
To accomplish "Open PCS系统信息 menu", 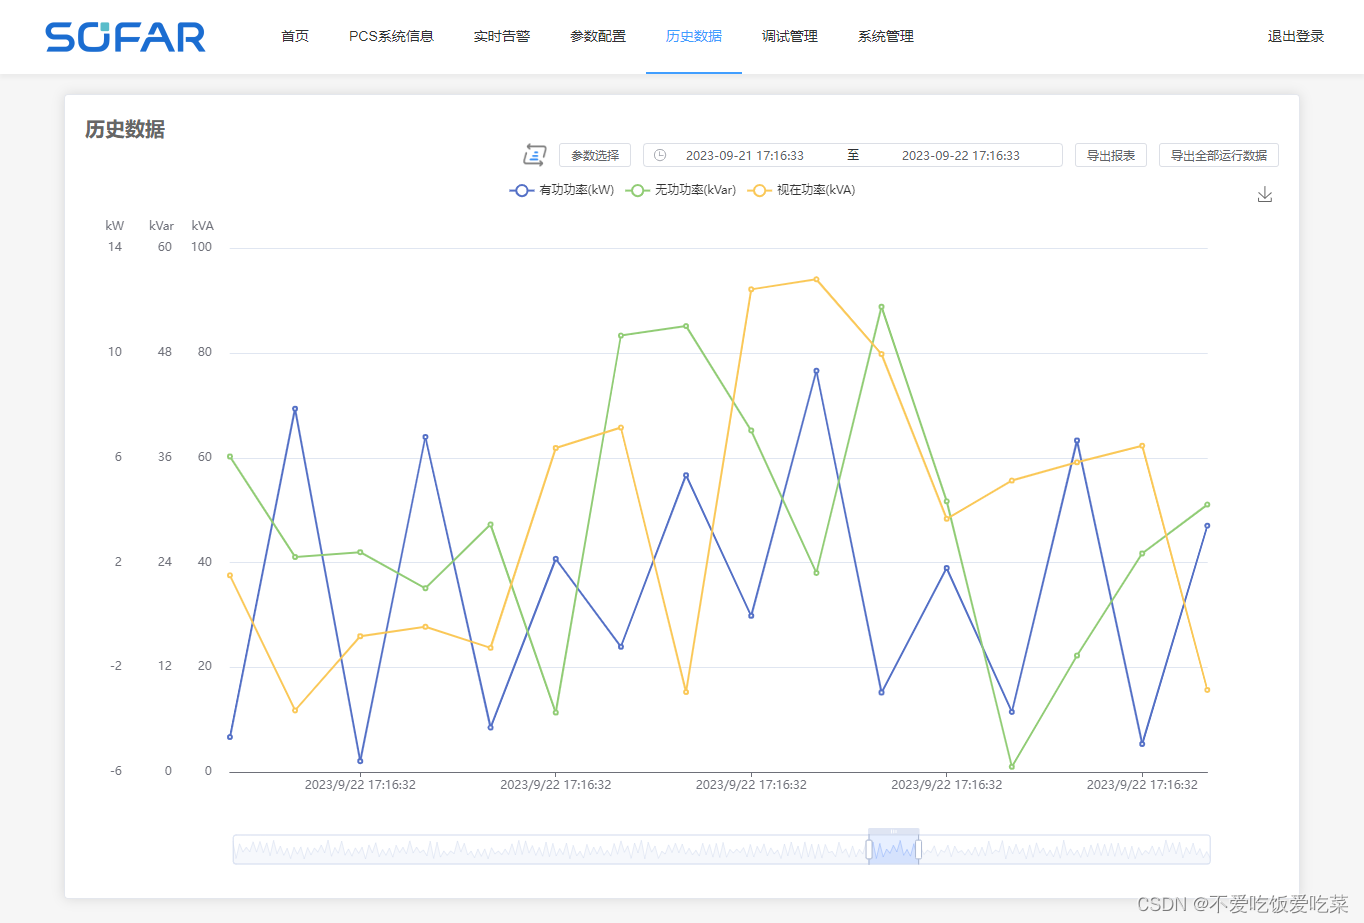I will (391, 36).
